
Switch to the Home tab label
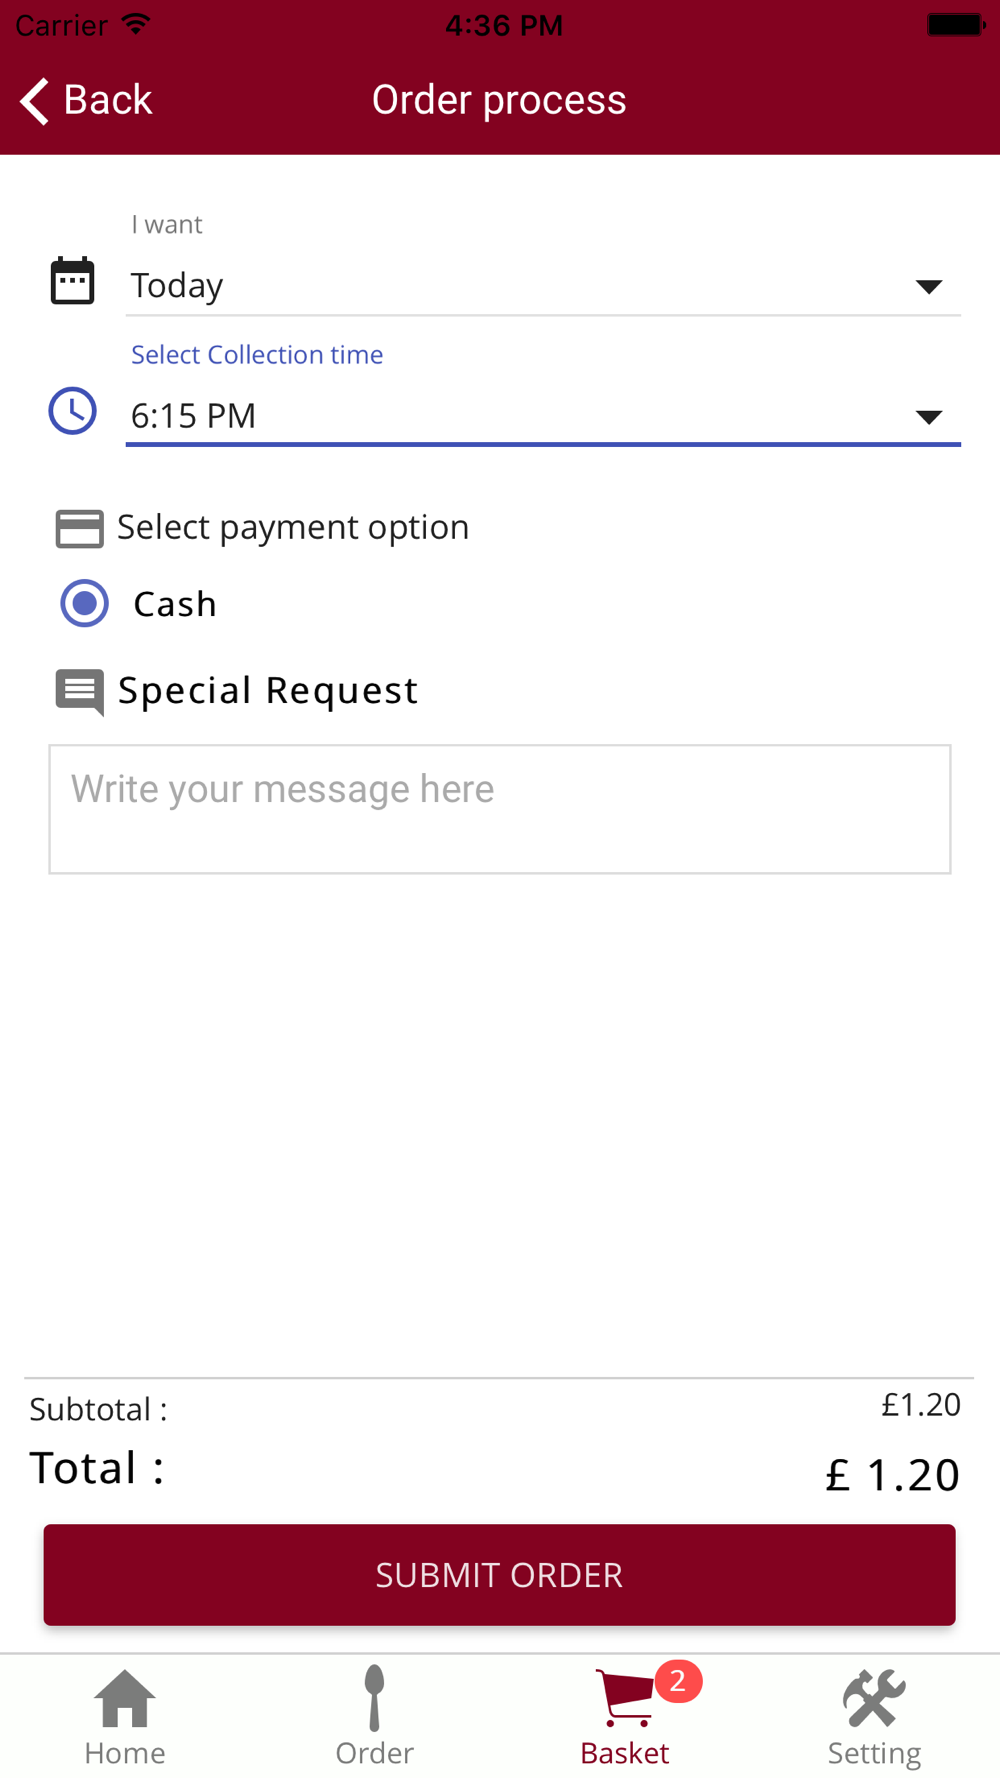pos(125,1753)
